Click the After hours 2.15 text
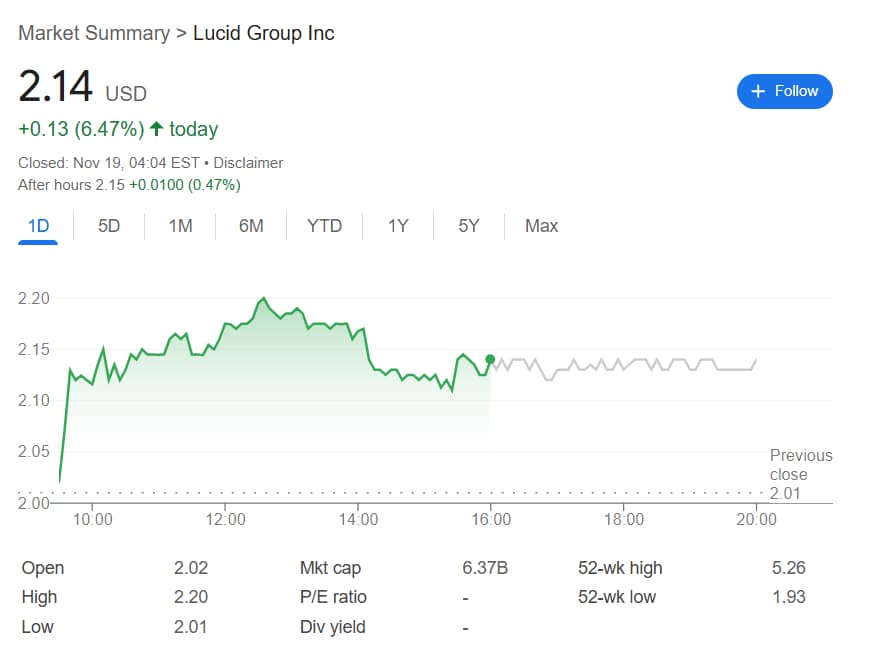This screenshot has height=653, width=892. [71, 185]
